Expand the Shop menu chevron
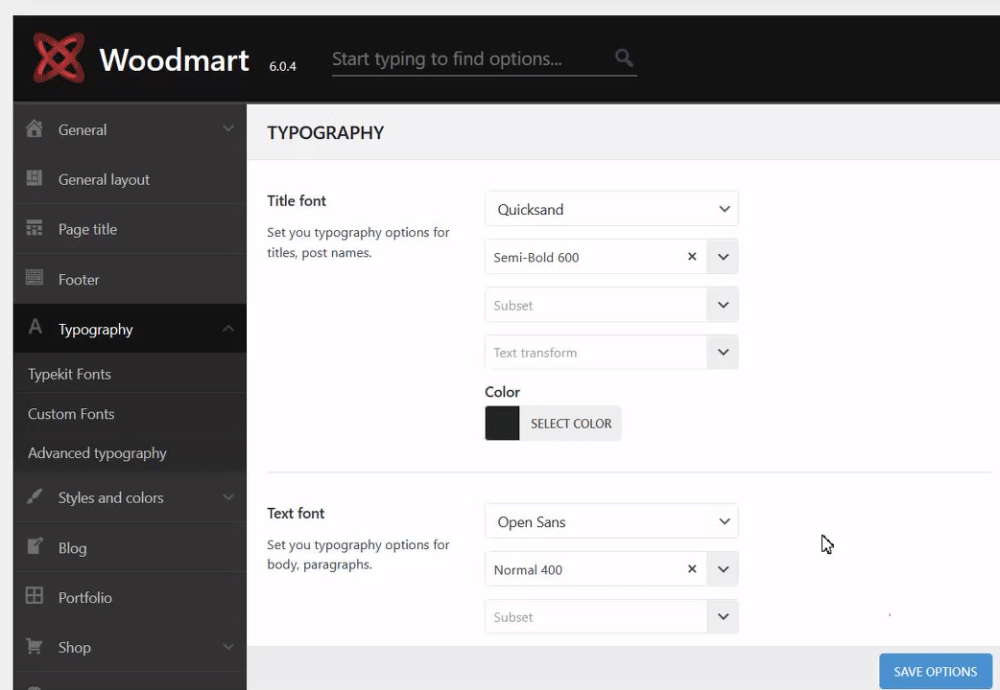Screen dimensions: 1000x690 [x=228, y=647]
